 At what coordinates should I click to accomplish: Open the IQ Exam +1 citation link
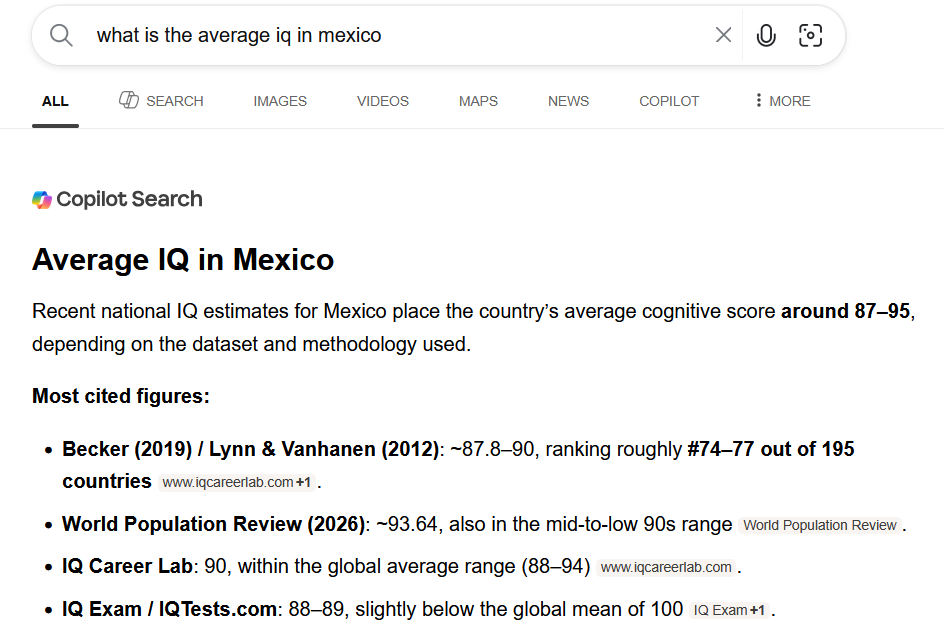click(729, 610)
